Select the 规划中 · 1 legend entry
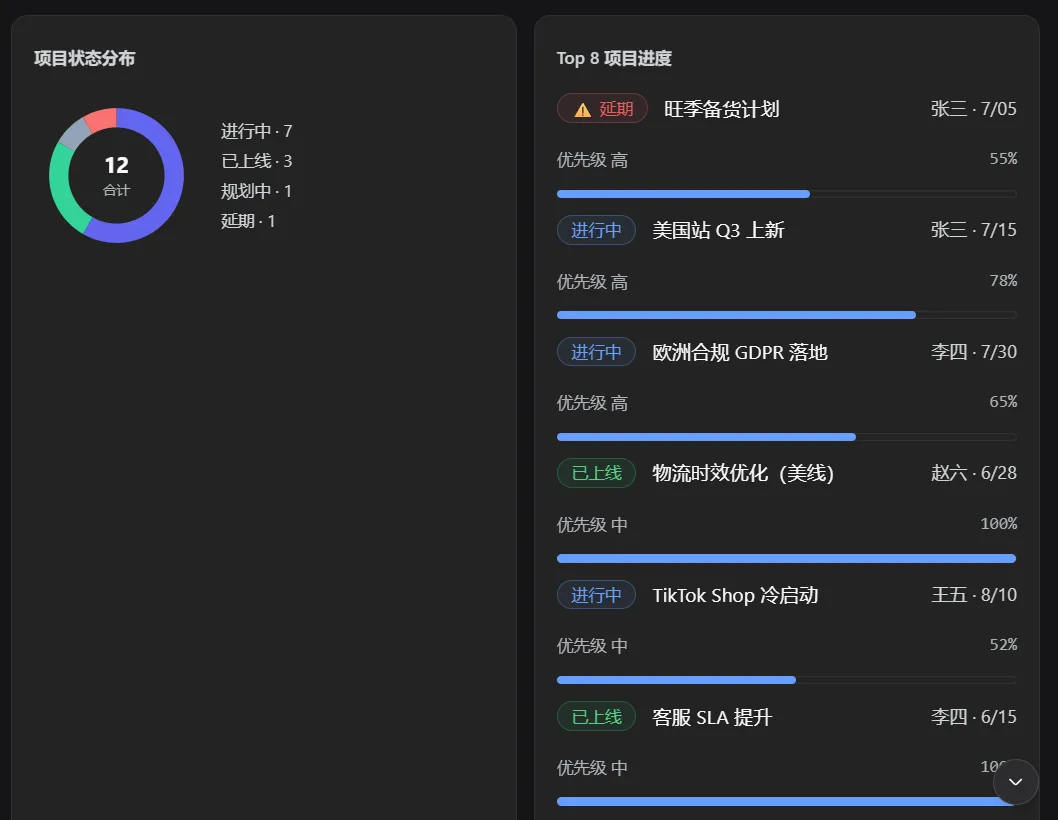1058x820 pixels. click(x=256, y=191)
